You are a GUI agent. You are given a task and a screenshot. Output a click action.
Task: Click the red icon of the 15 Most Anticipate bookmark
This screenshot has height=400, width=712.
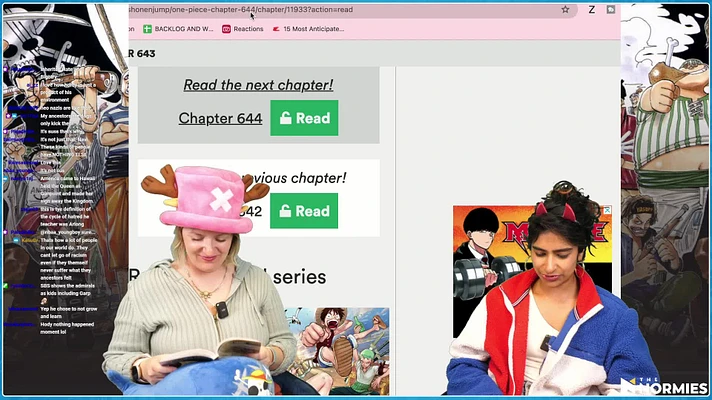pos(276,29)
